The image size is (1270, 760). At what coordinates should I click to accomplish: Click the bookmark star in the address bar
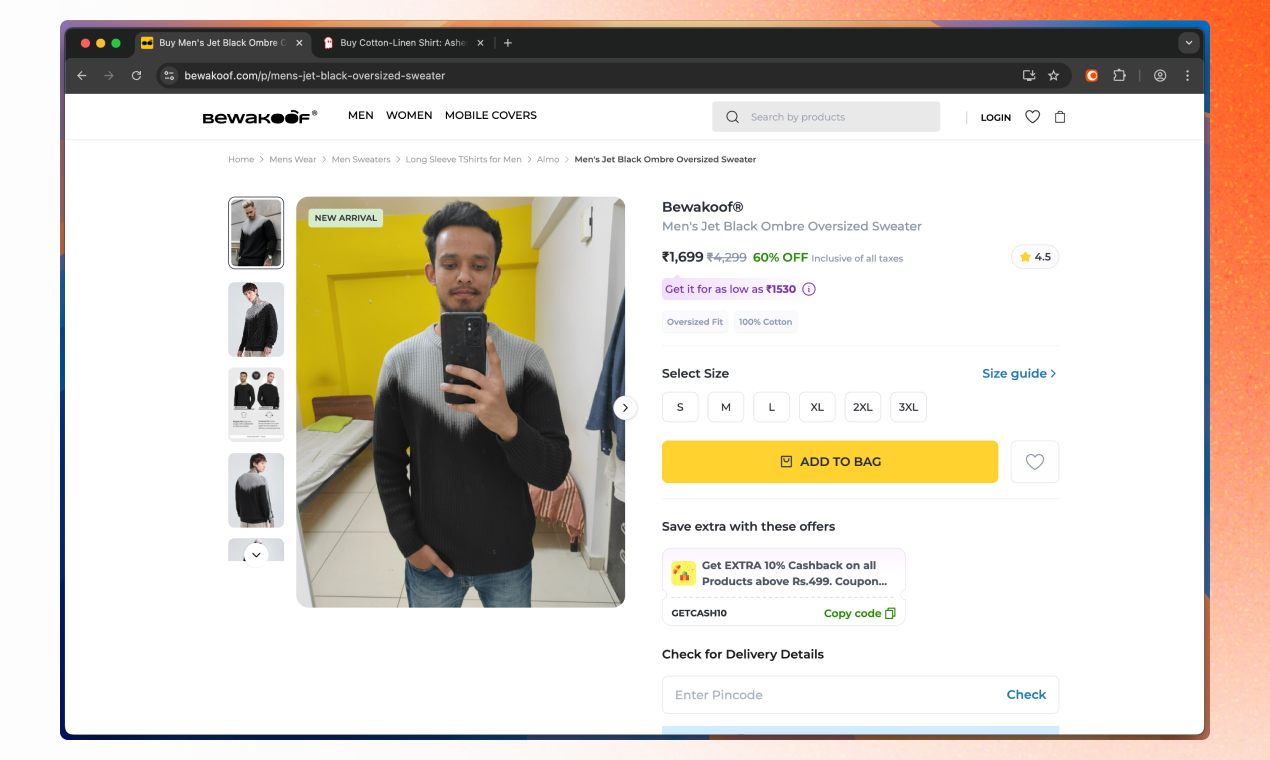1052,75
